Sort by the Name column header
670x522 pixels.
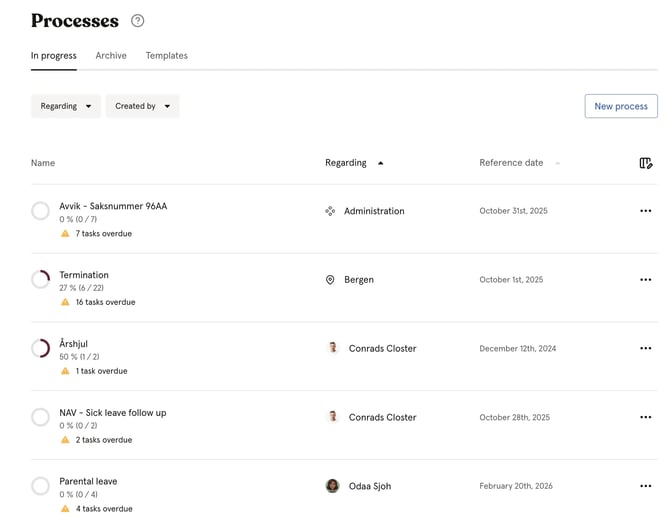pos(43,163)
